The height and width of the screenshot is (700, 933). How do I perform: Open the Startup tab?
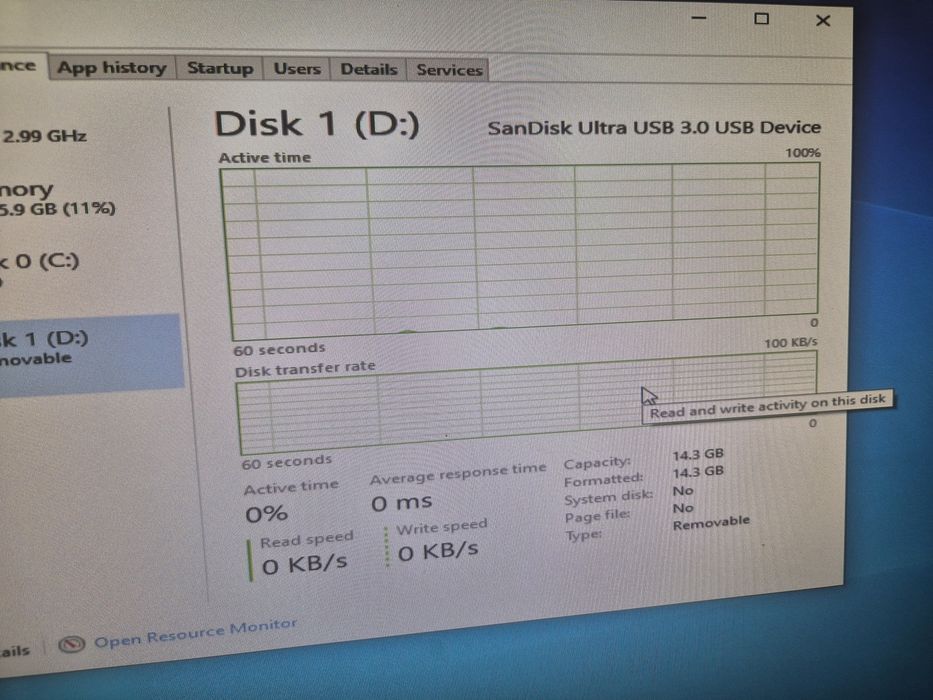click(220, 68)
